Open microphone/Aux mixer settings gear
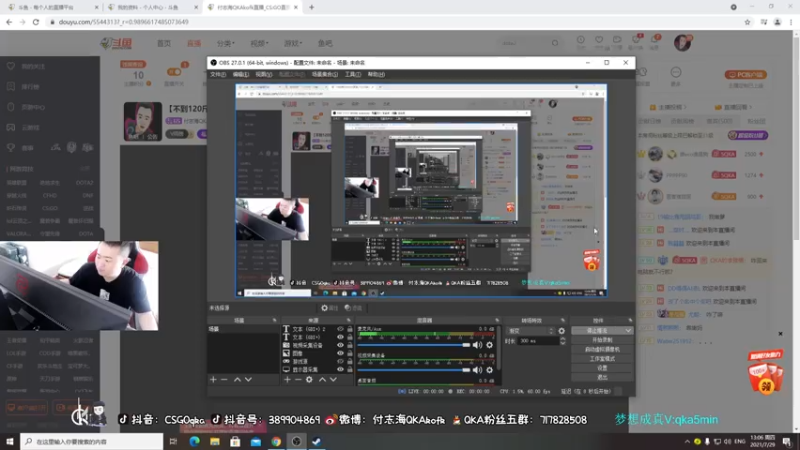800x450 pixels. [x=490, y=345]
